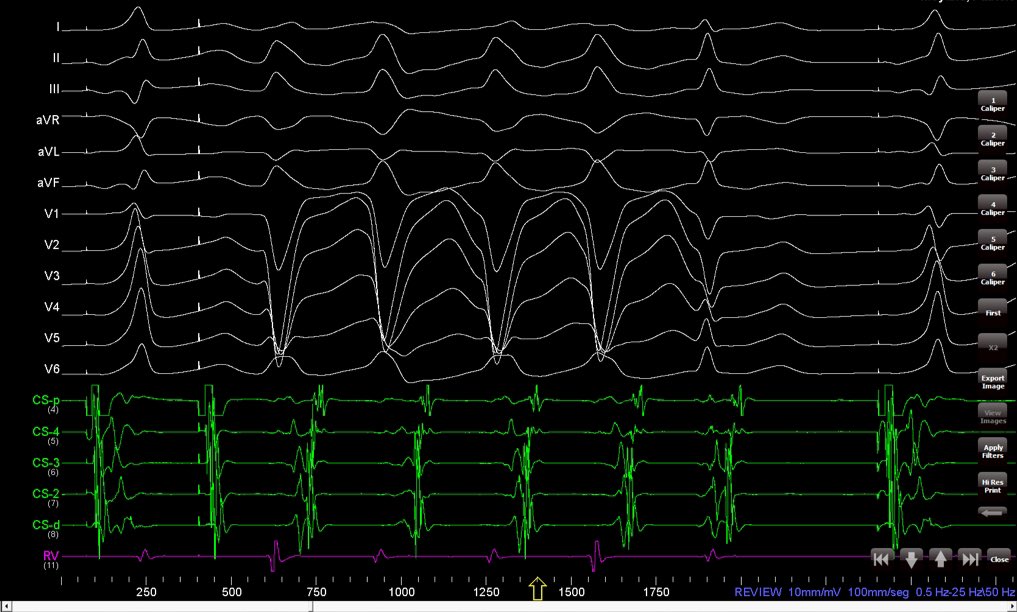Click the back arrow icon below Hi Res Print
The height and width of the screenshot is (612, 1017).
click(991, 512)
